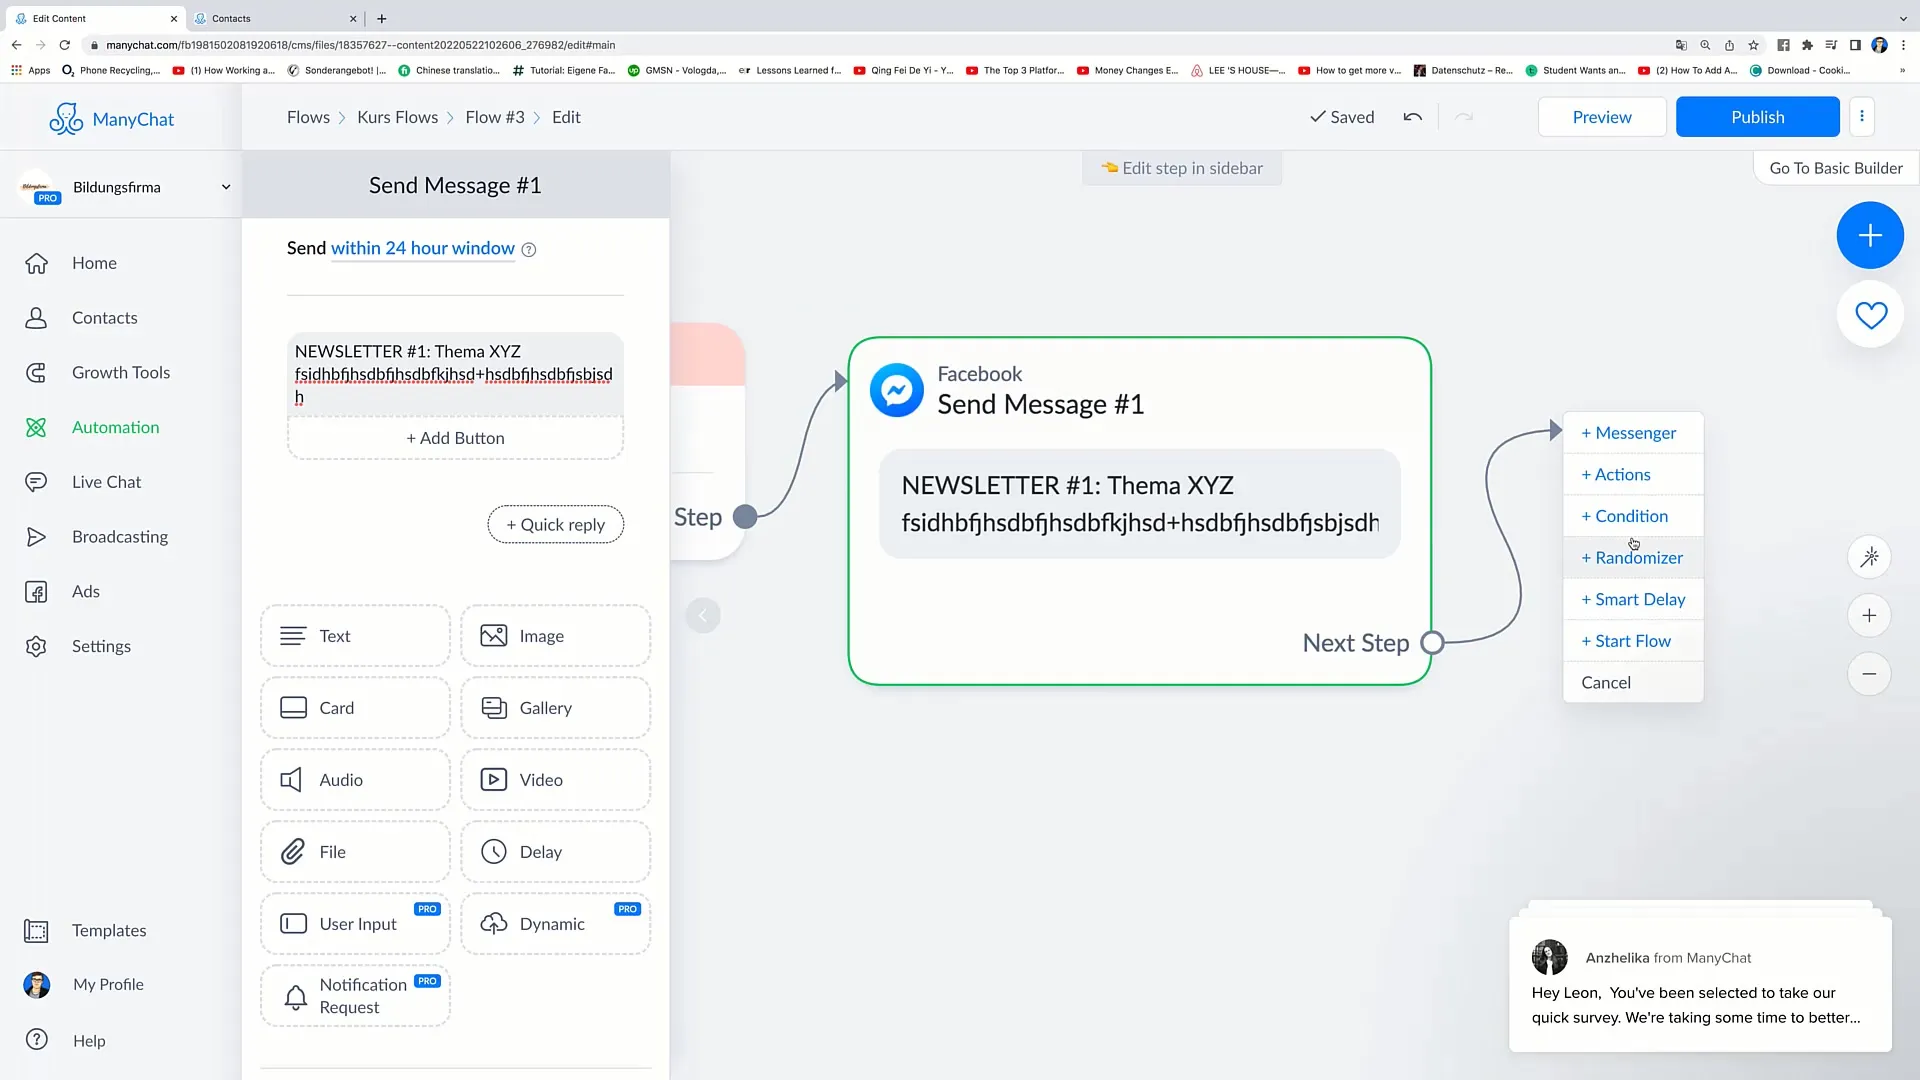The image size is (1920, 1080).
Task: Open Kurs Flows breadcrumb item
Action: [398, 117]
